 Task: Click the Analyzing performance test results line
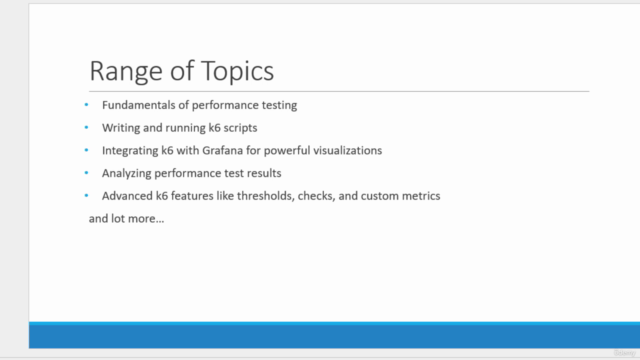pos(191,173)
